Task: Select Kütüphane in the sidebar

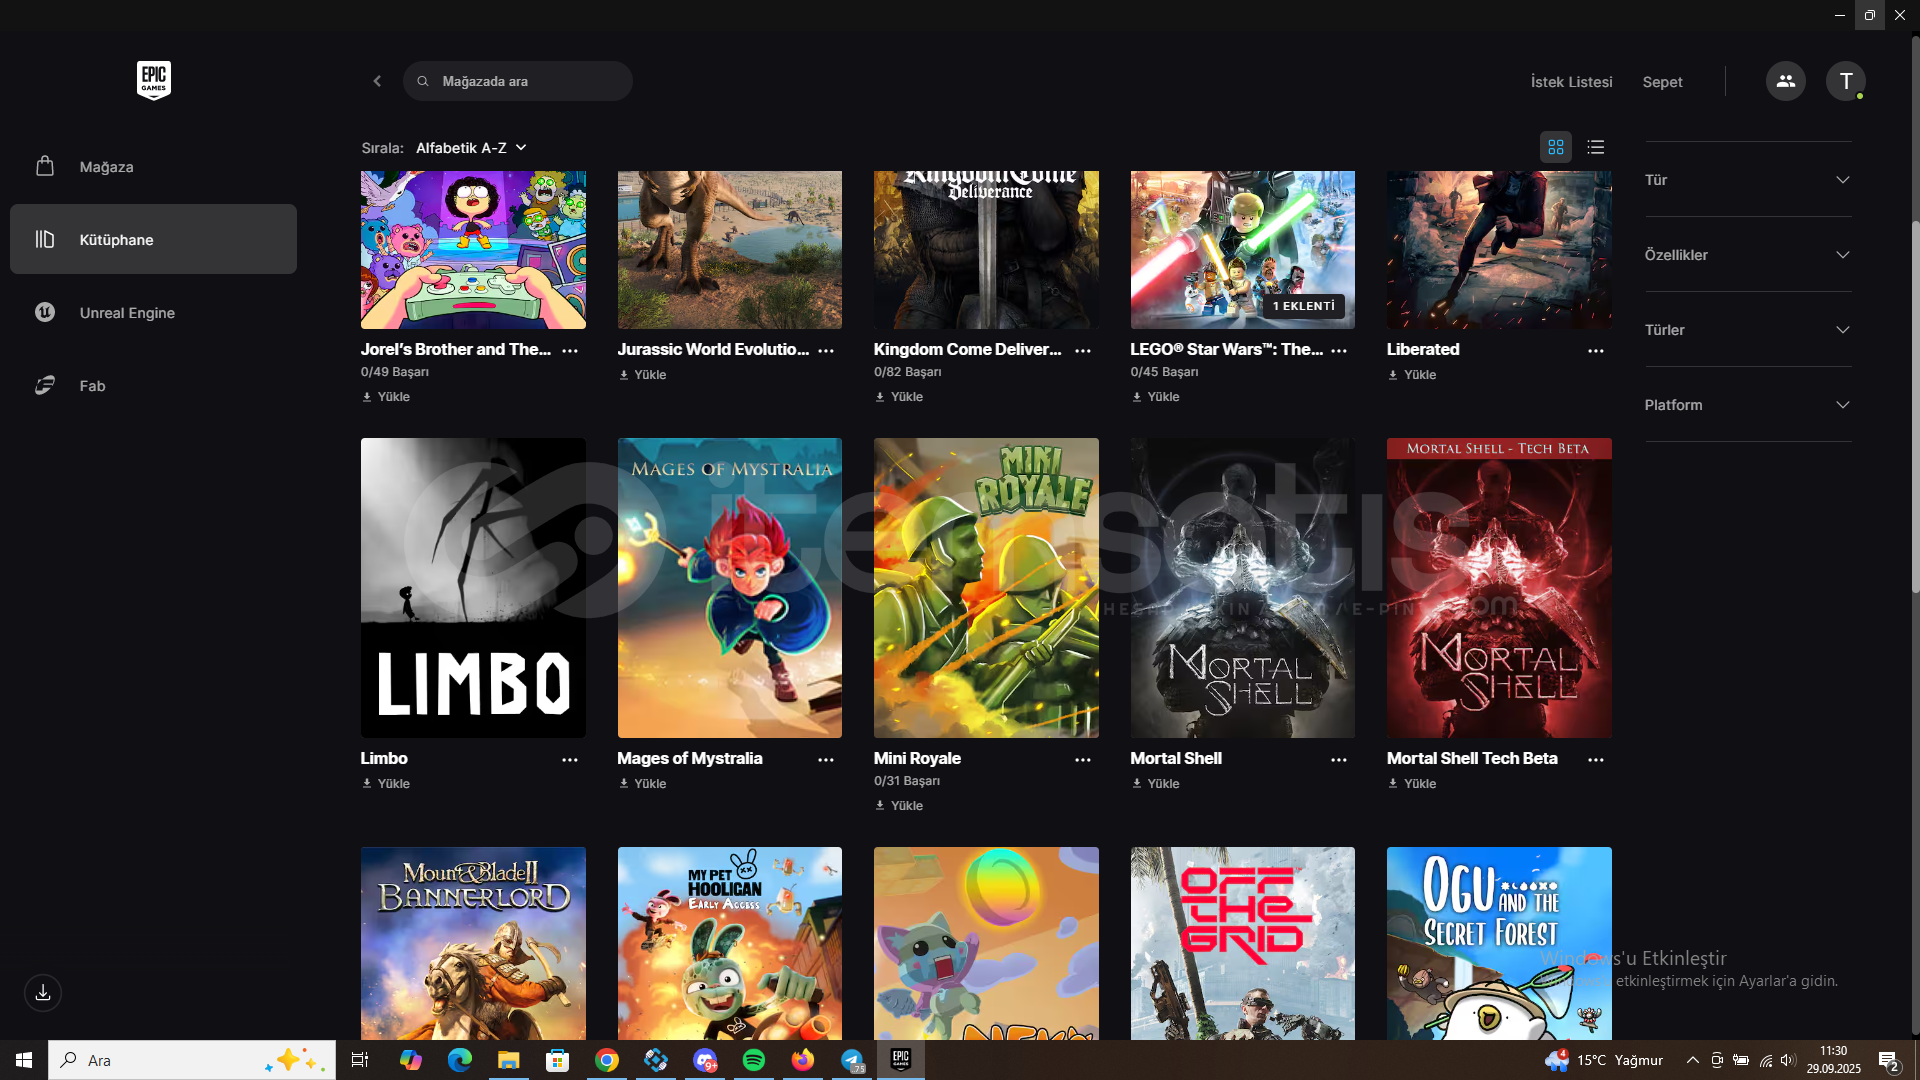Action: [153, 239]
